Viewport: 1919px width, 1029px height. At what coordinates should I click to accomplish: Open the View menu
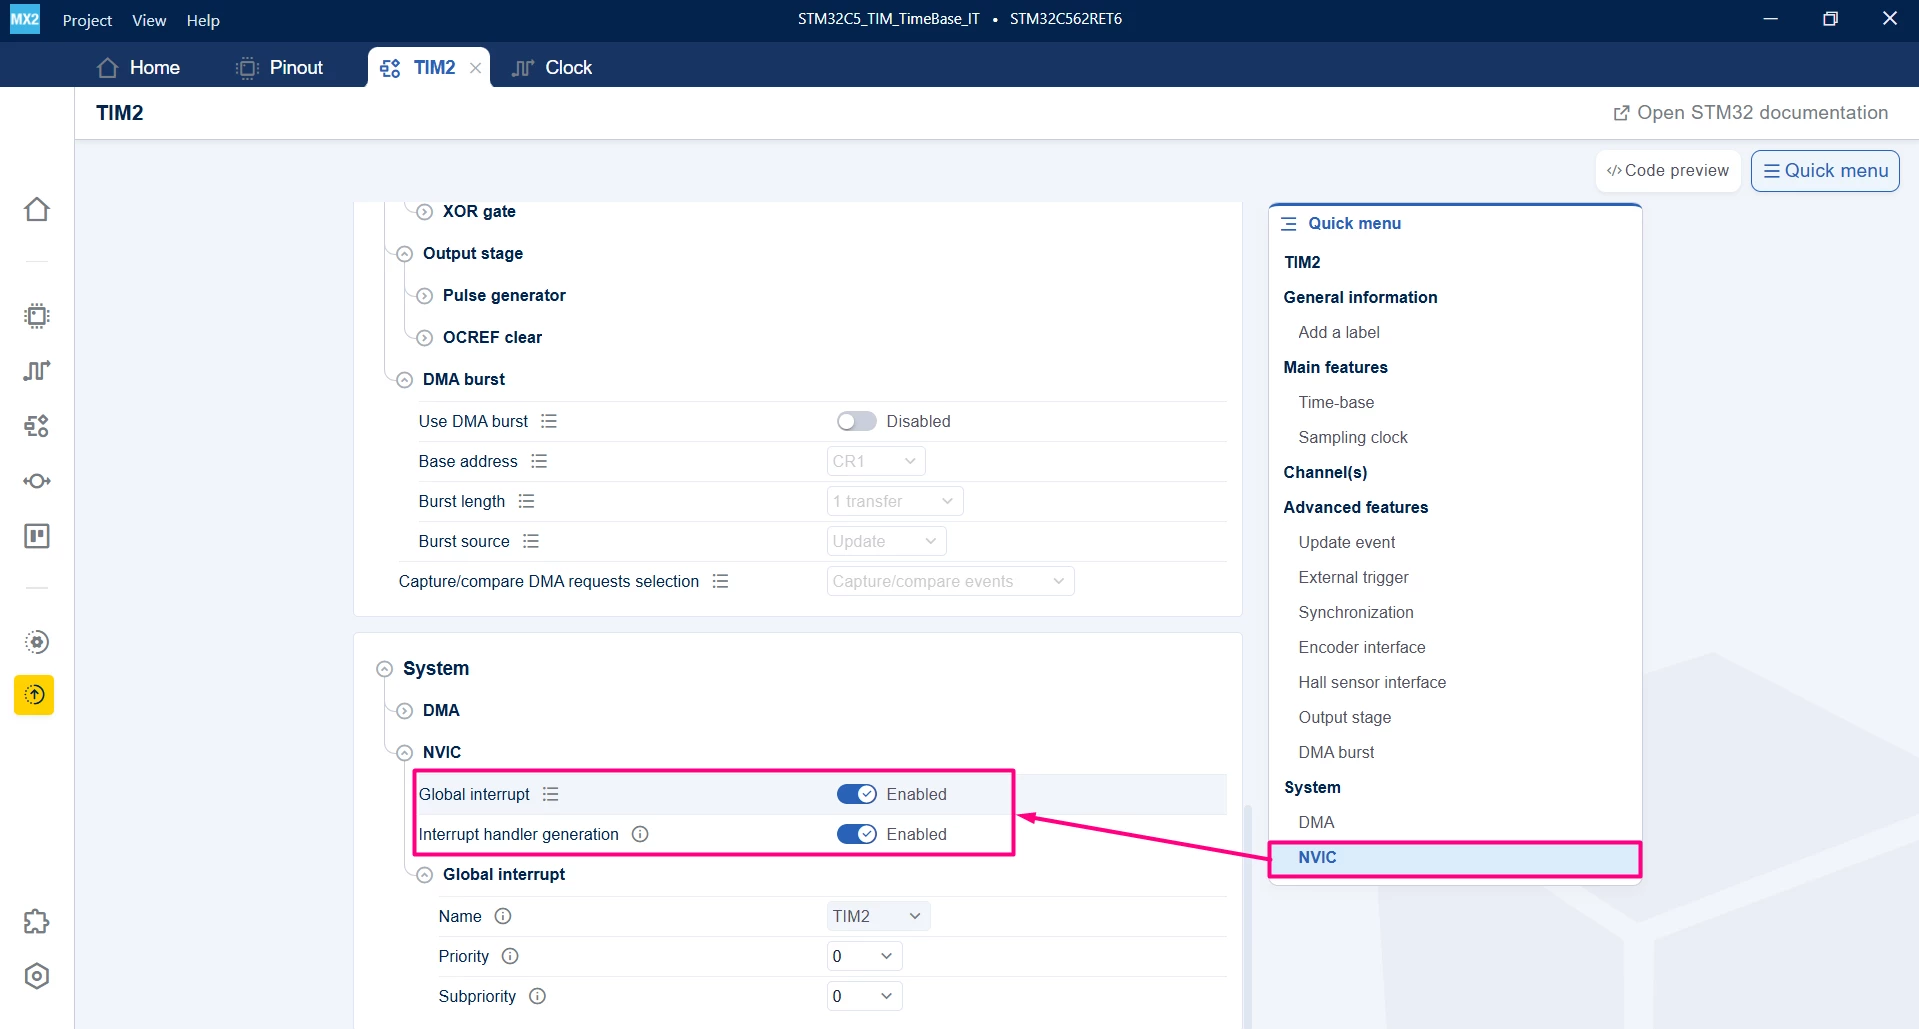tap(149, 20)
